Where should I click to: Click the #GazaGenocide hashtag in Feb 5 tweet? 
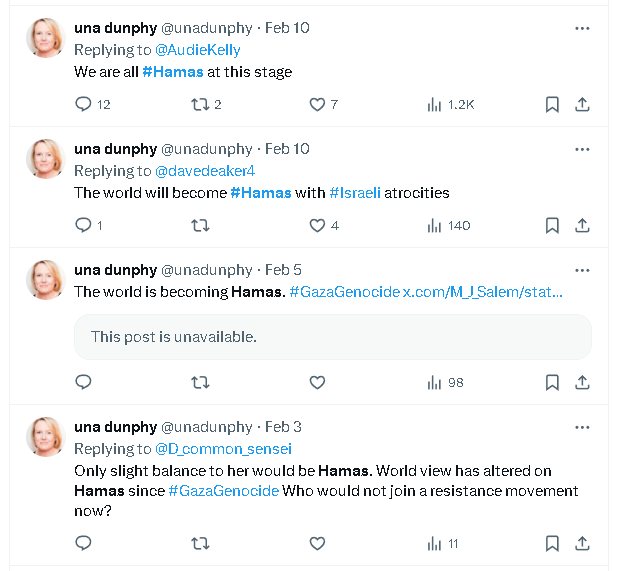pyautogui.click(x=343, y=292)
